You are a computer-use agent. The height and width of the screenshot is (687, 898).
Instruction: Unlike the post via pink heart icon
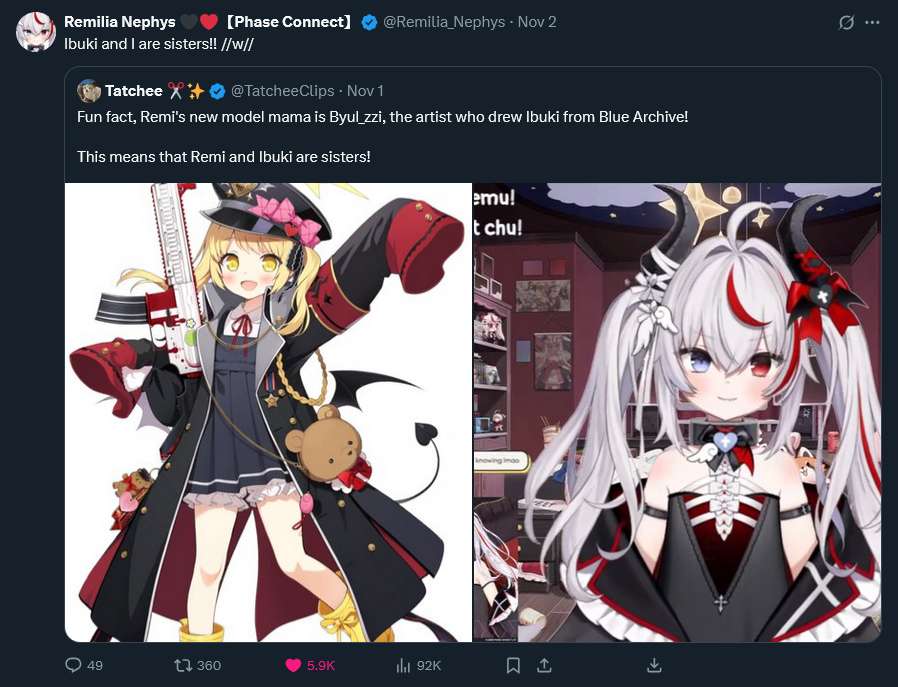(x=293, y=665)
